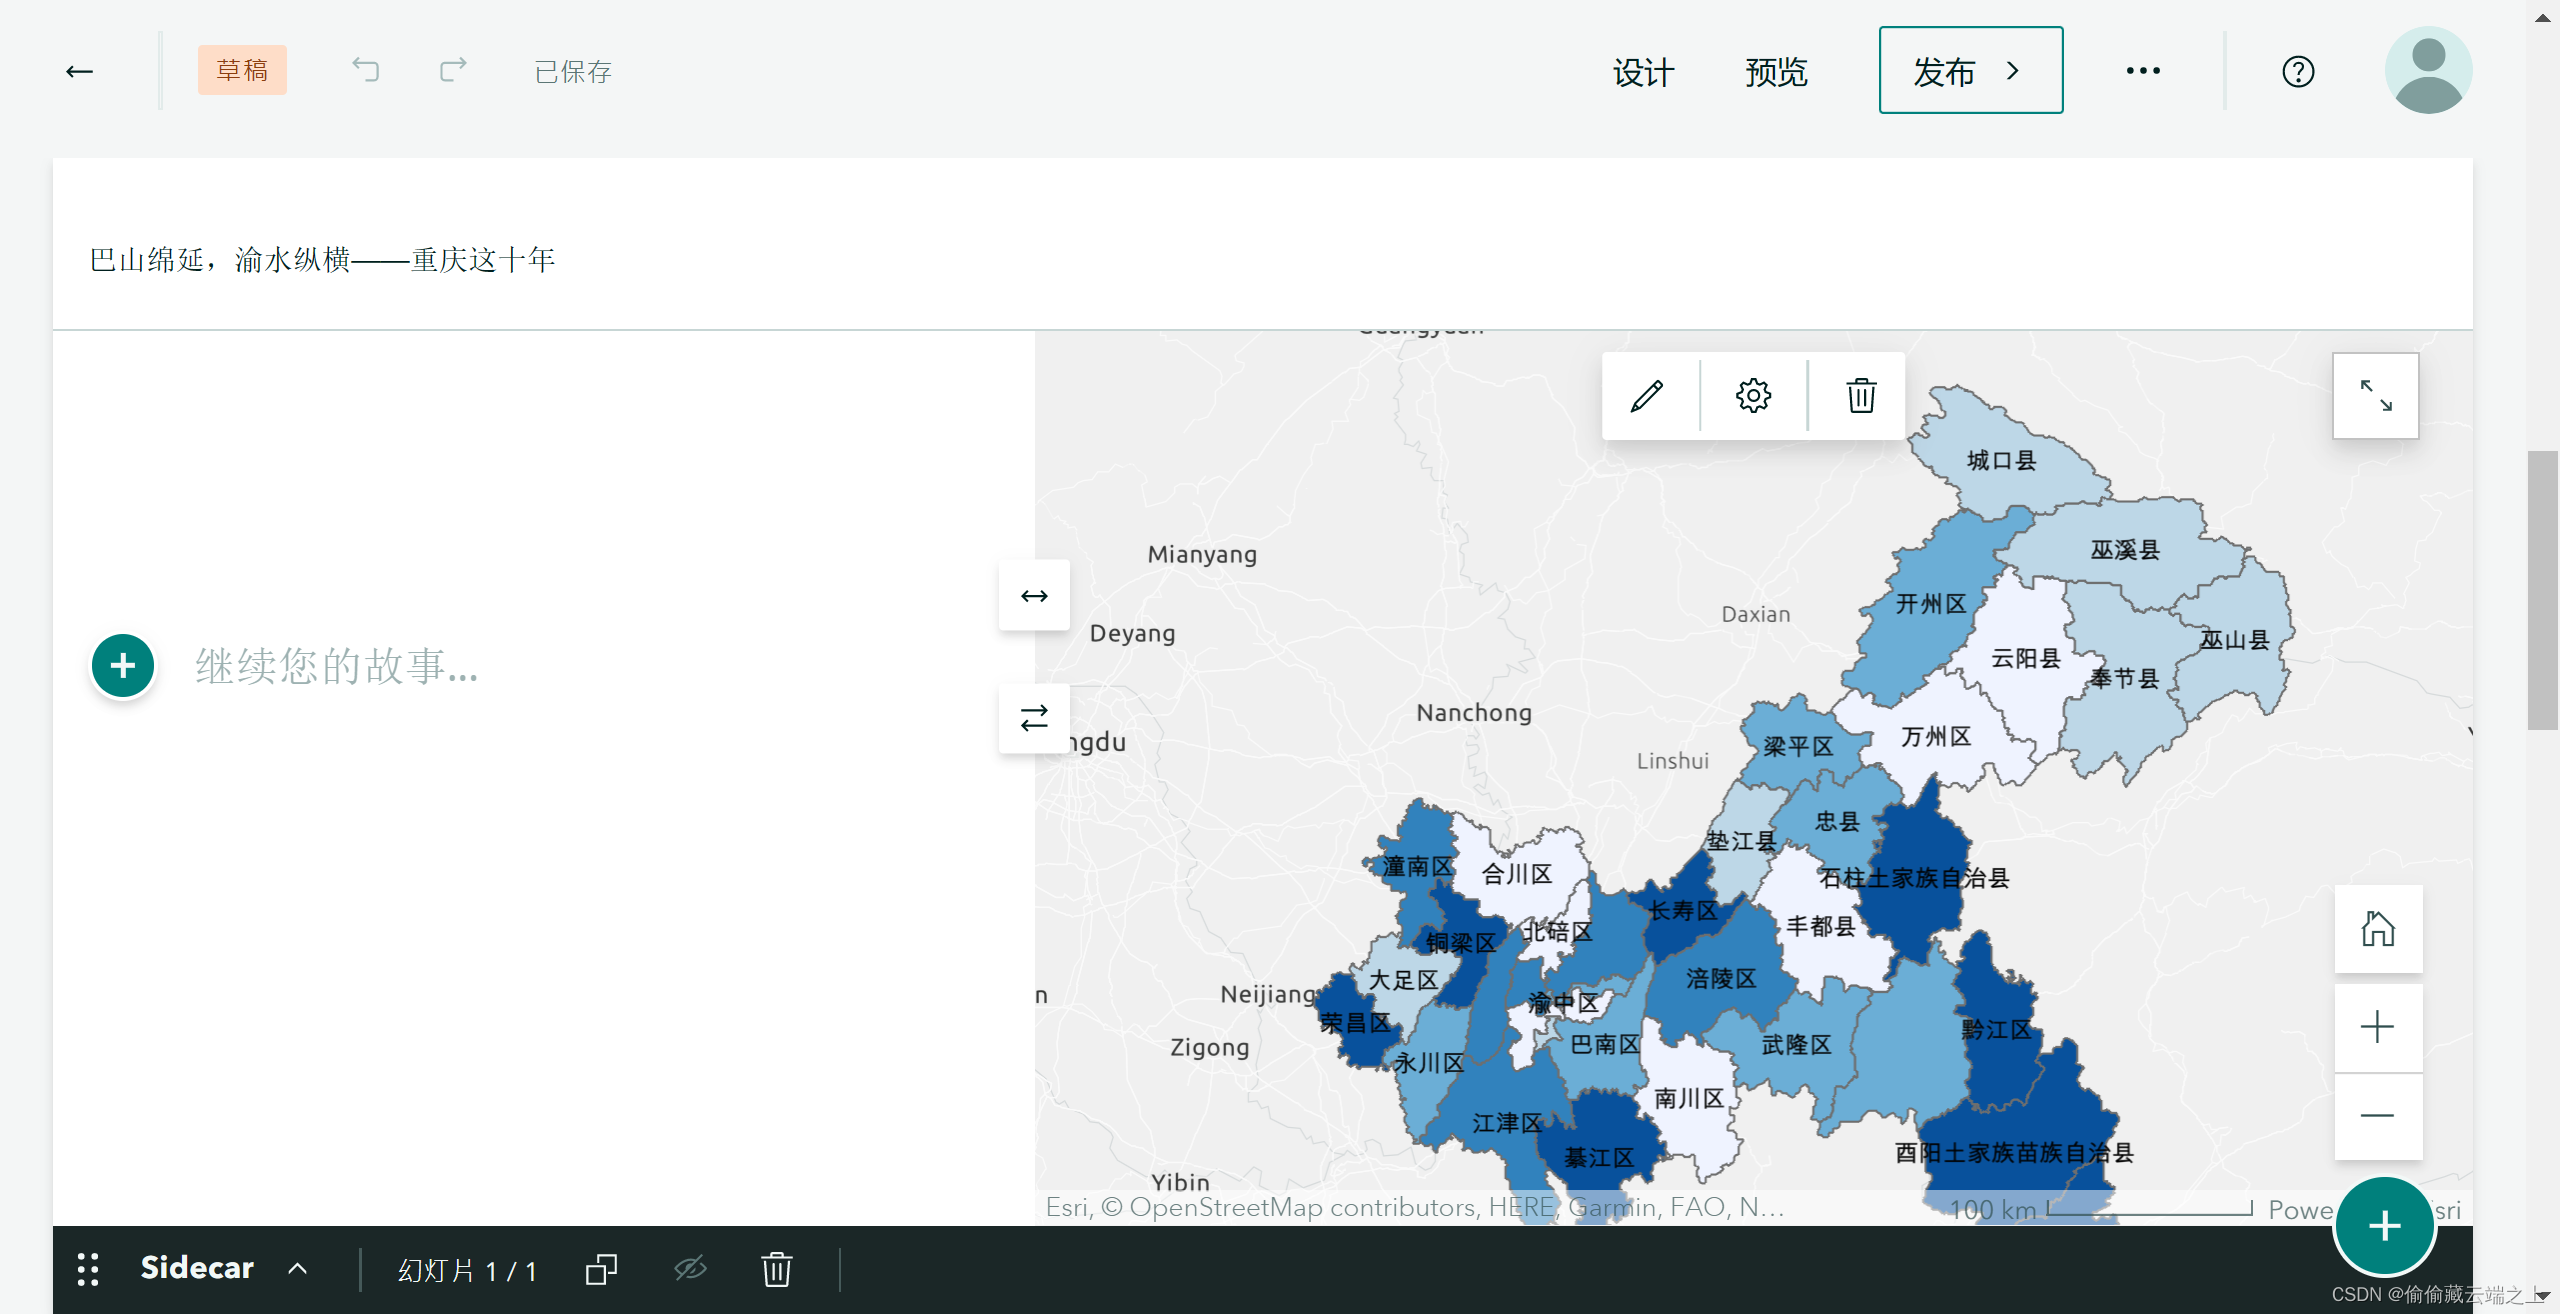The height and width of the screenshot is (1314, 2560).
Task: Switch to the 设计 tab
Action: (x=1643, y=71)
